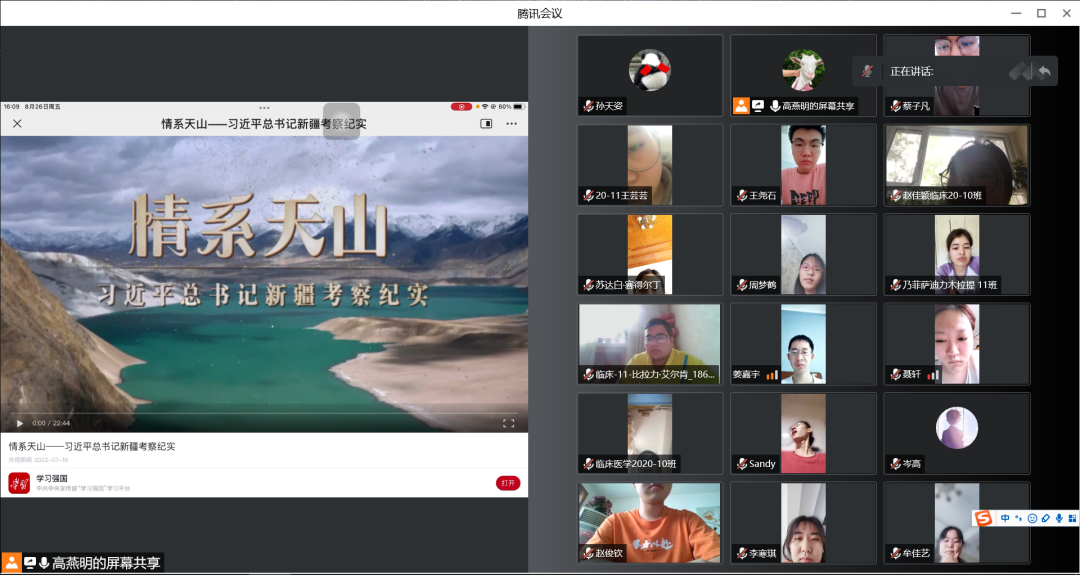This screenshot has width=1080, height=575.
Task: Select 孙天姿's participant tile
Action: pos(649,75)
